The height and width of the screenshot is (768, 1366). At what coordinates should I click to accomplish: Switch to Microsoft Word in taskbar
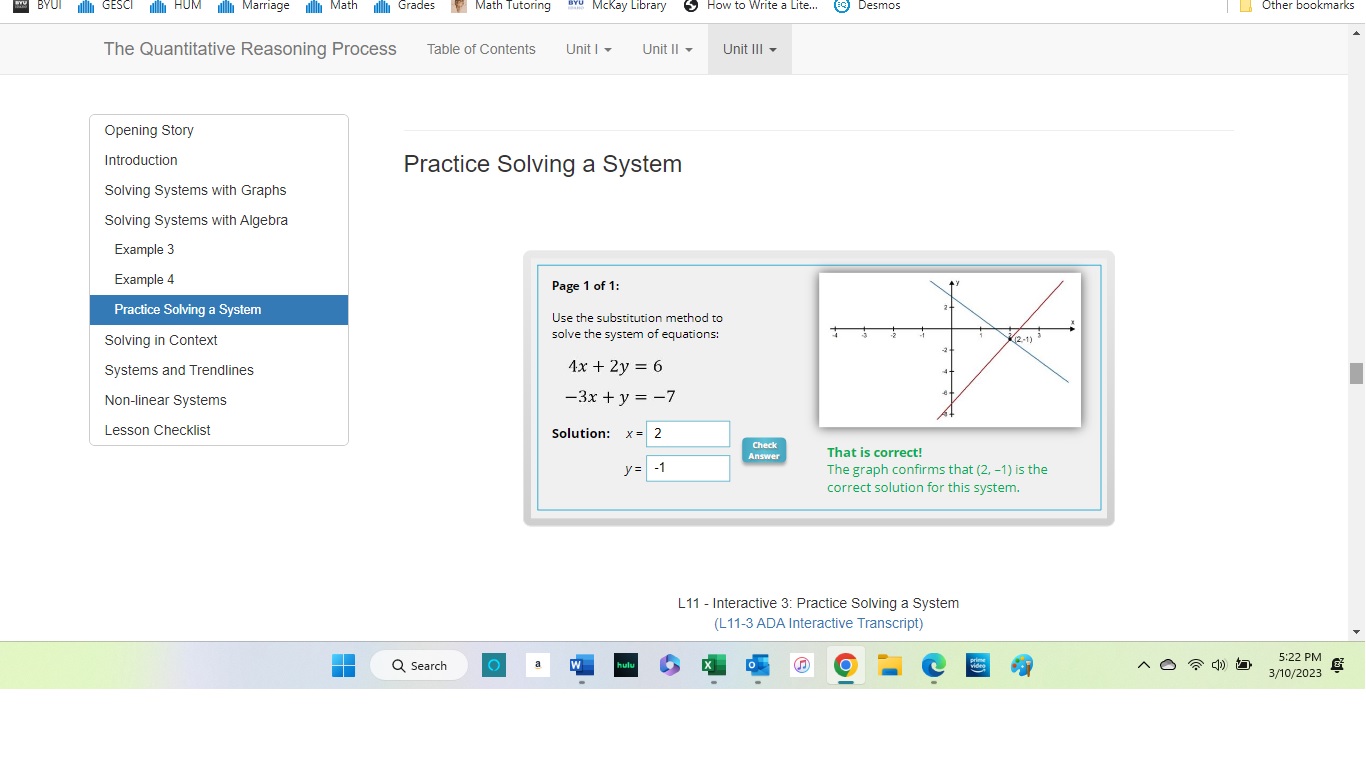pyautogui.click(x=582, y=666)
